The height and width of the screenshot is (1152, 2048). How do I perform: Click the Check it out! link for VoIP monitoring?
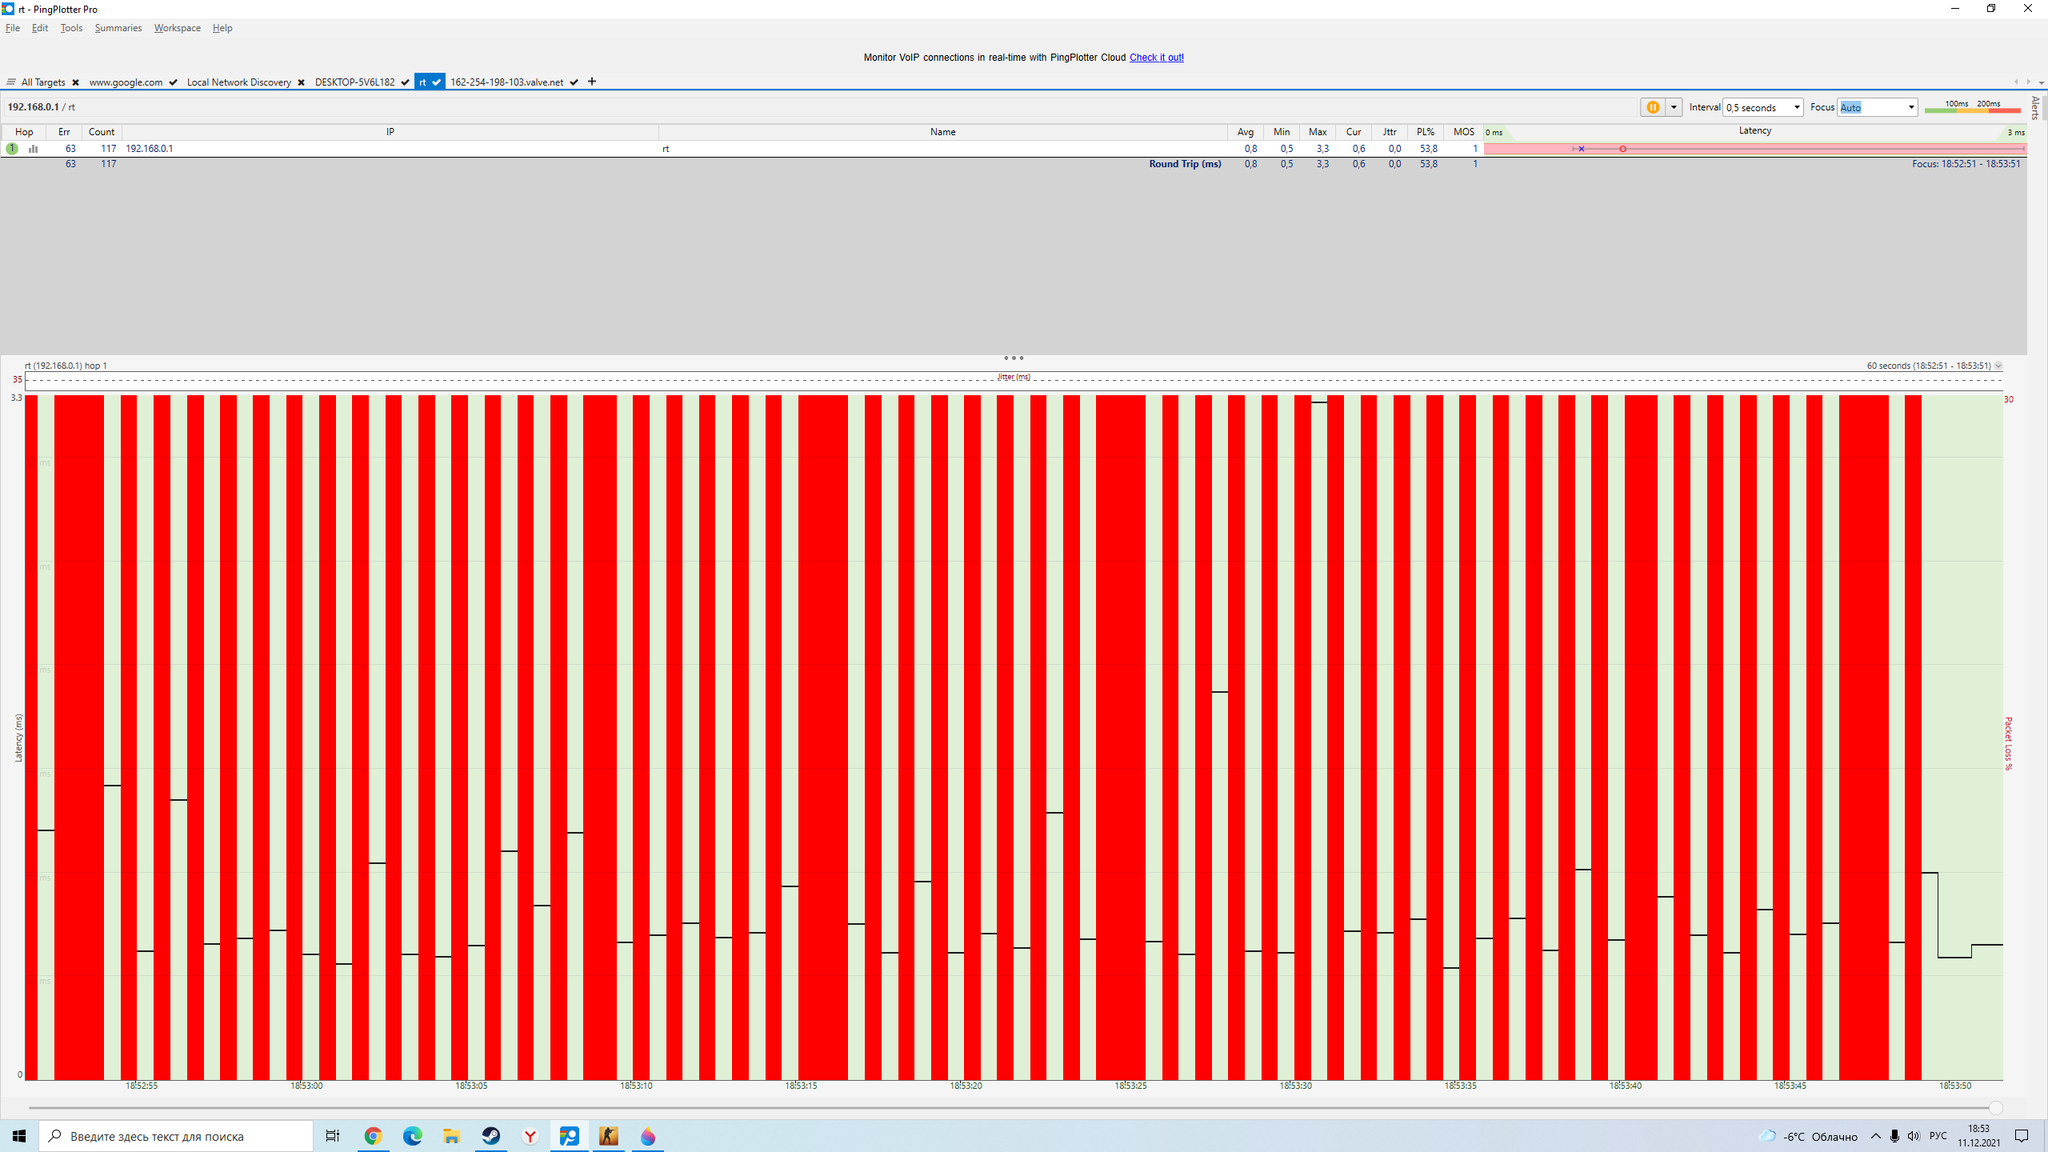(1156, 56)
